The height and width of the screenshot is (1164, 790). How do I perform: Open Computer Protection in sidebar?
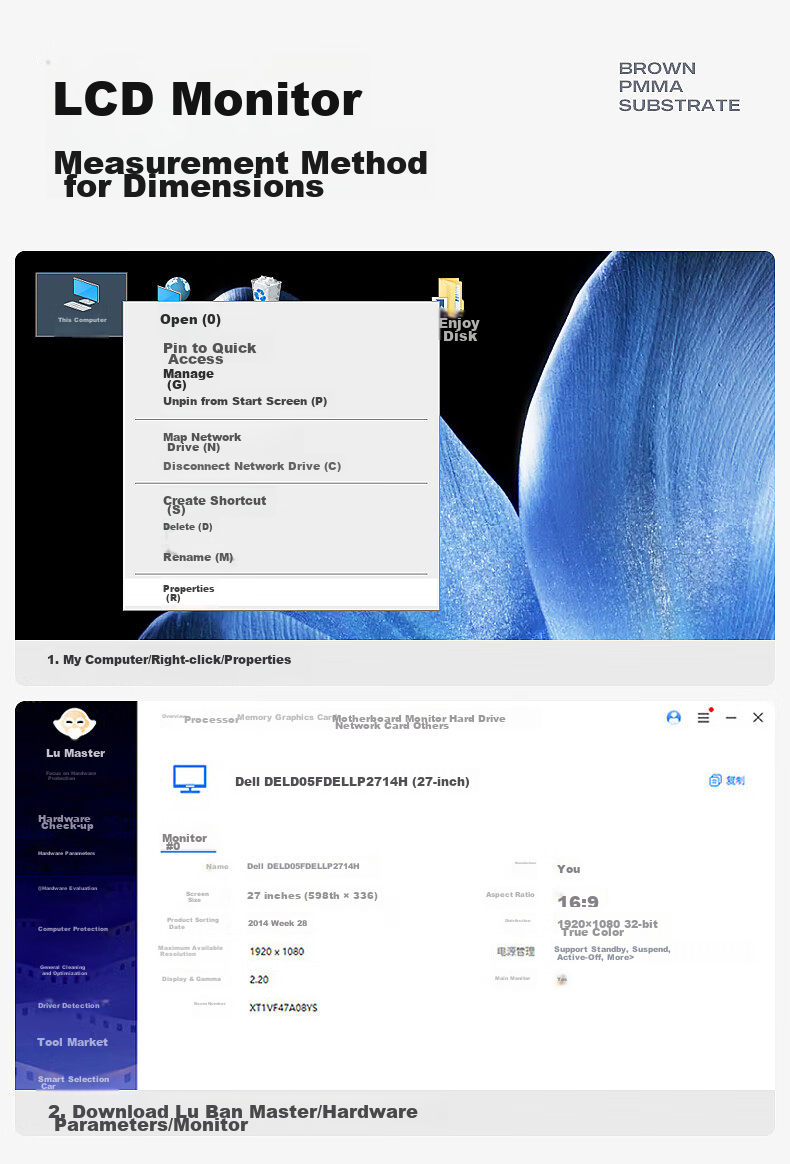click(73, 929)
